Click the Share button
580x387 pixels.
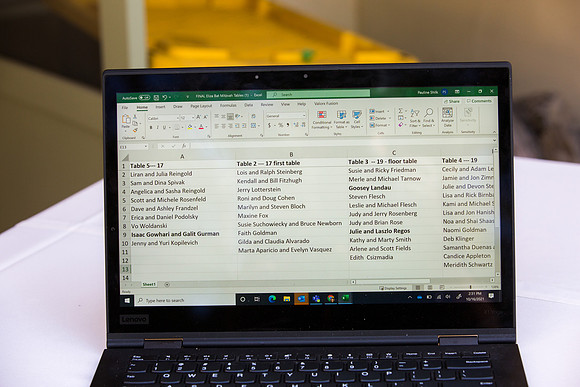[x=452, y=101]
